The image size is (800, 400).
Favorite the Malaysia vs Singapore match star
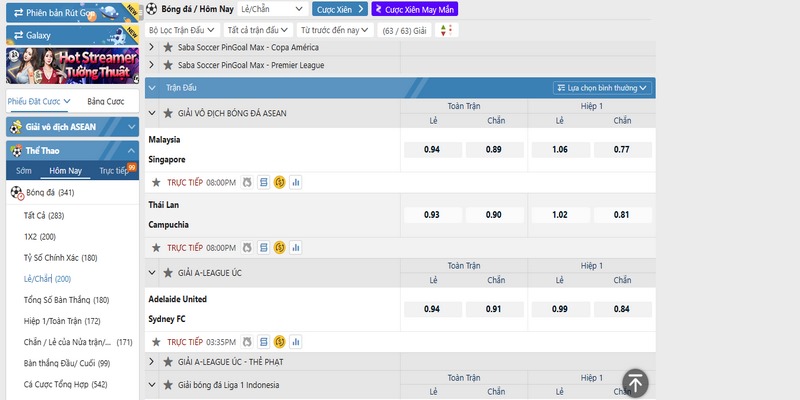tap(156, 182)
